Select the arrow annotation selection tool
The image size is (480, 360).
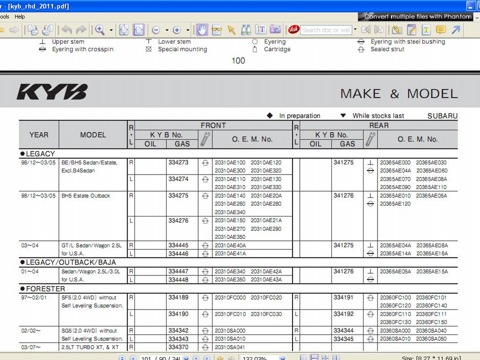pyautogui.click(x=231, y=30)
